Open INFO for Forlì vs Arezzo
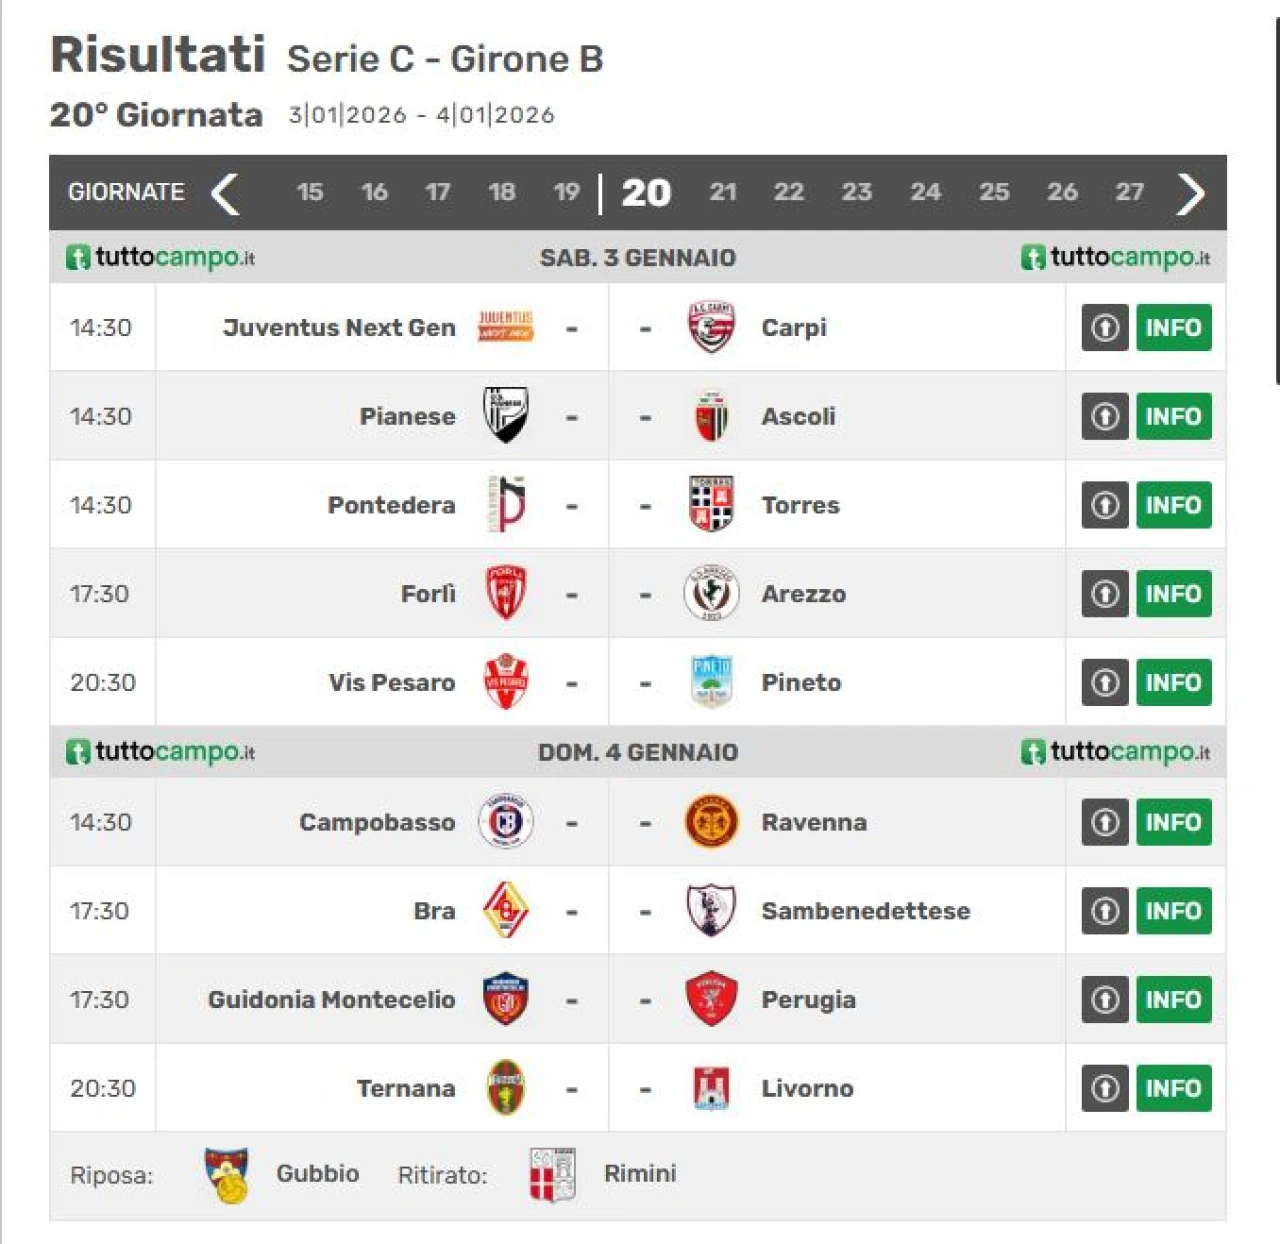The image size is (1280, 1244). point(1173,594)
